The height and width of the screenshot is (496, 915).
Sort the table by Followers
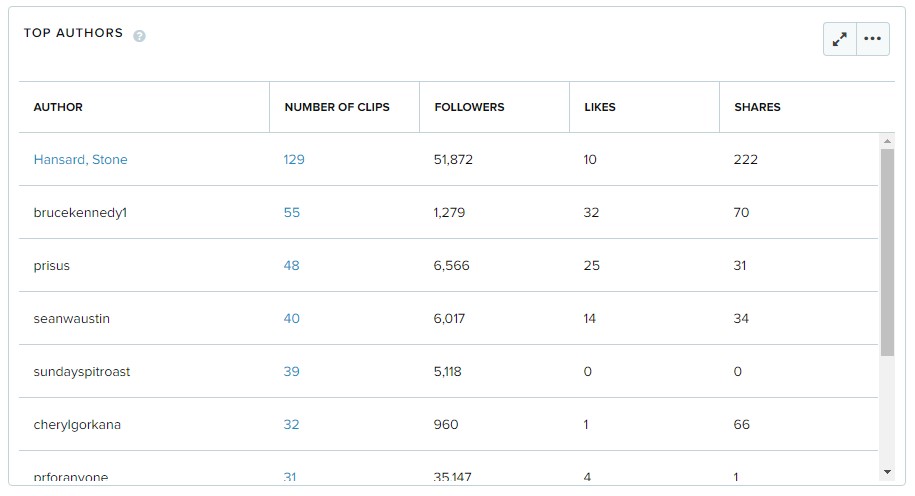pyautogui.click(x=469, y=107)
